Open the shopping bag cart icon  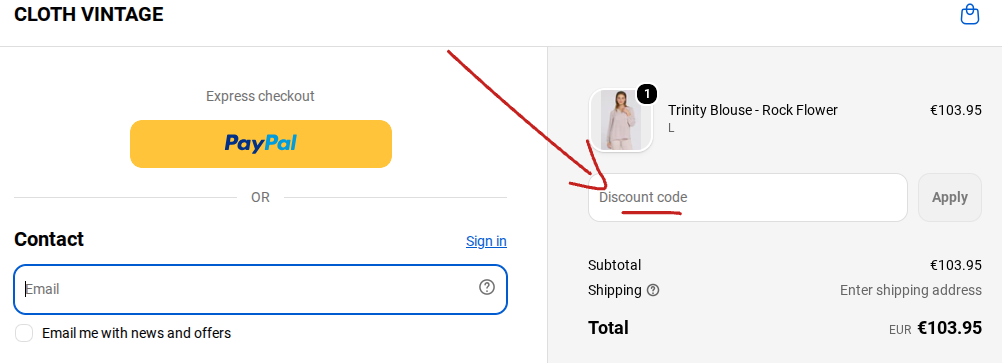(x=969, y=14)
